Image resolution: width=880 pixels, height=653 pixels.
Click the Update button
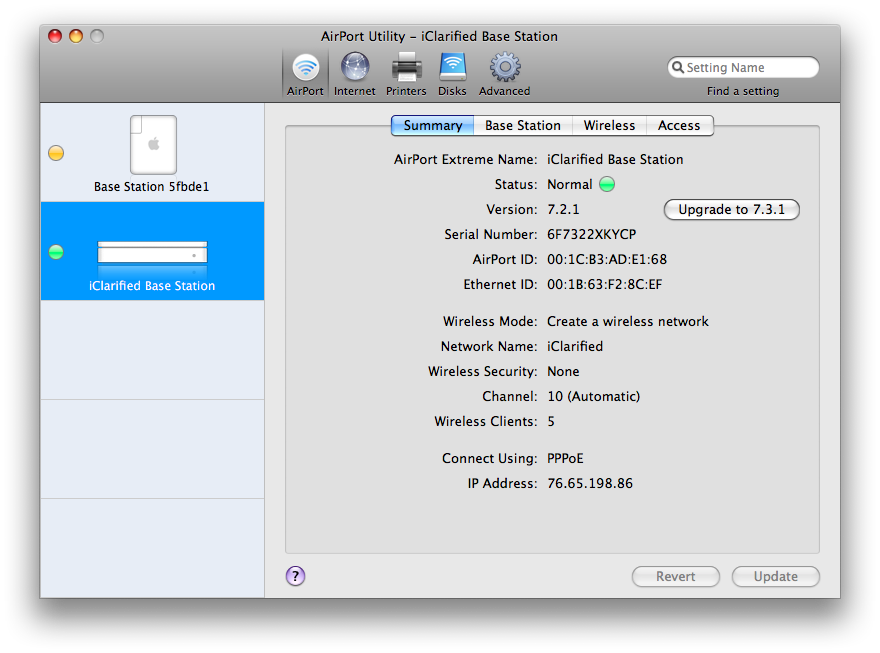tap(775, 577)
